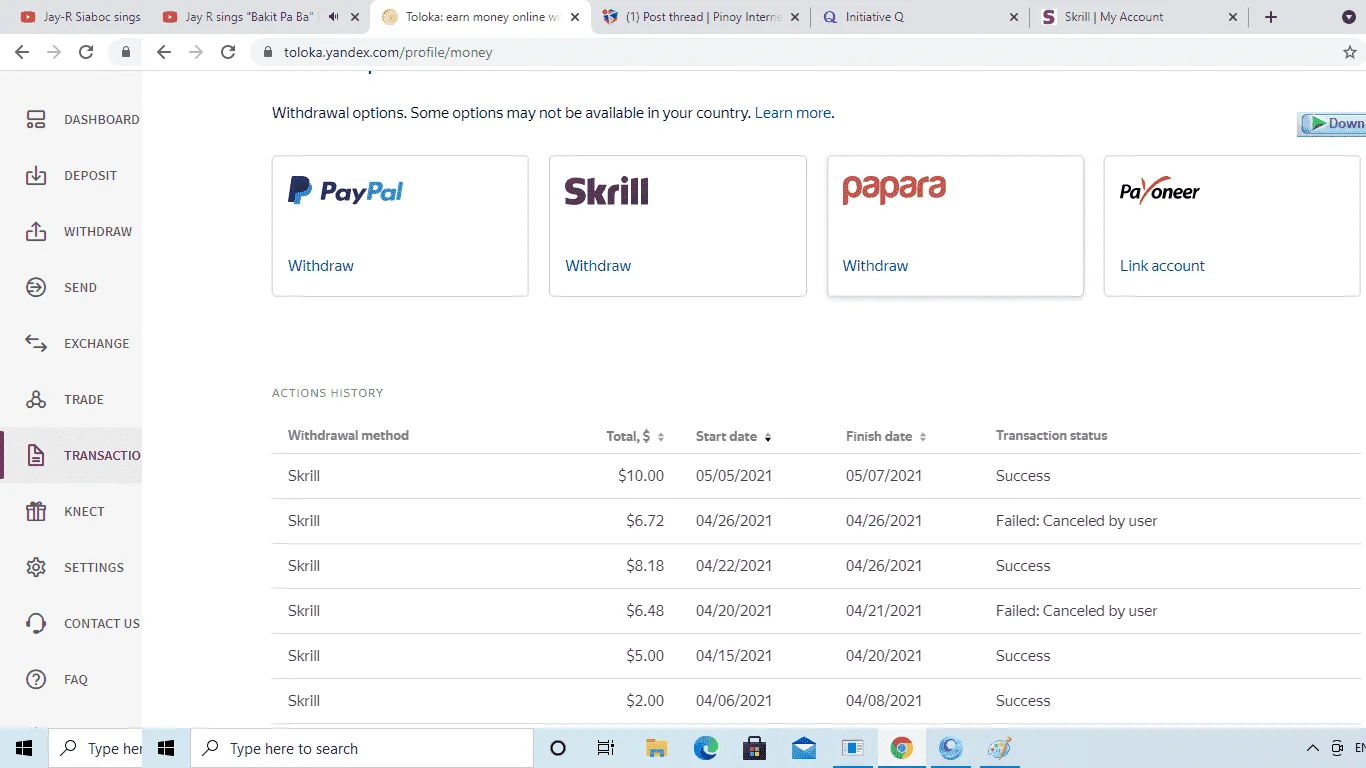This screenshot has width=1366, height=768.
Task: Choose the Send icon in the sidebar
Action: tap(36, 288)
